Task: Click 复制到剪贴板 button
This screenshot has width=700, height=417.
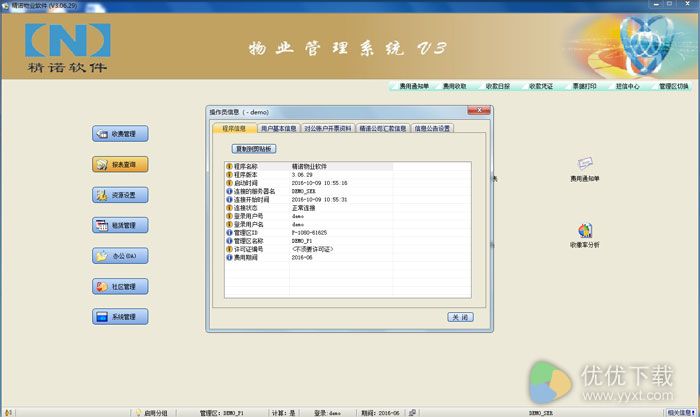Action: point(254,149)
